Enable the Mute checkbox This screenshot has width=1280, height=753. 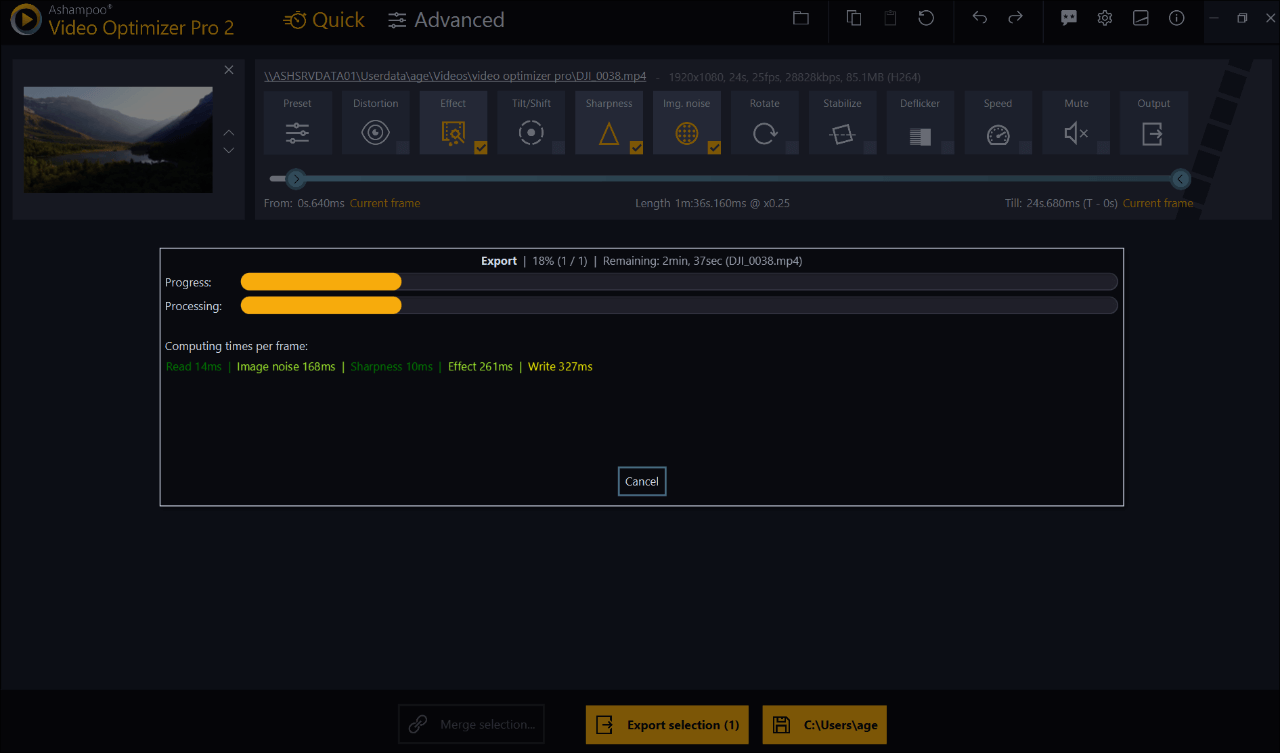pos(1103,148)
